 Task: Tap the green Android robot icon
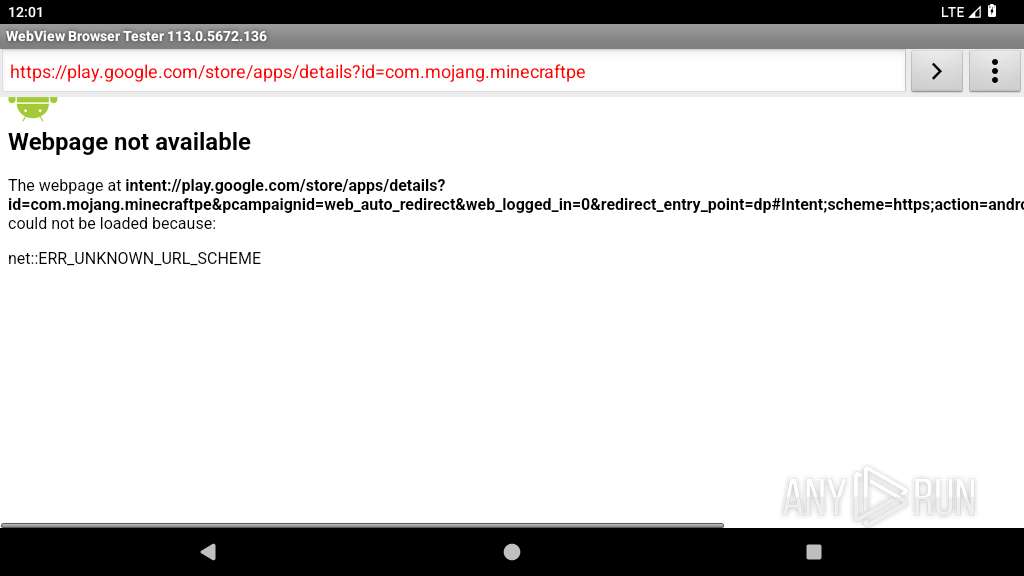(33, 108)
